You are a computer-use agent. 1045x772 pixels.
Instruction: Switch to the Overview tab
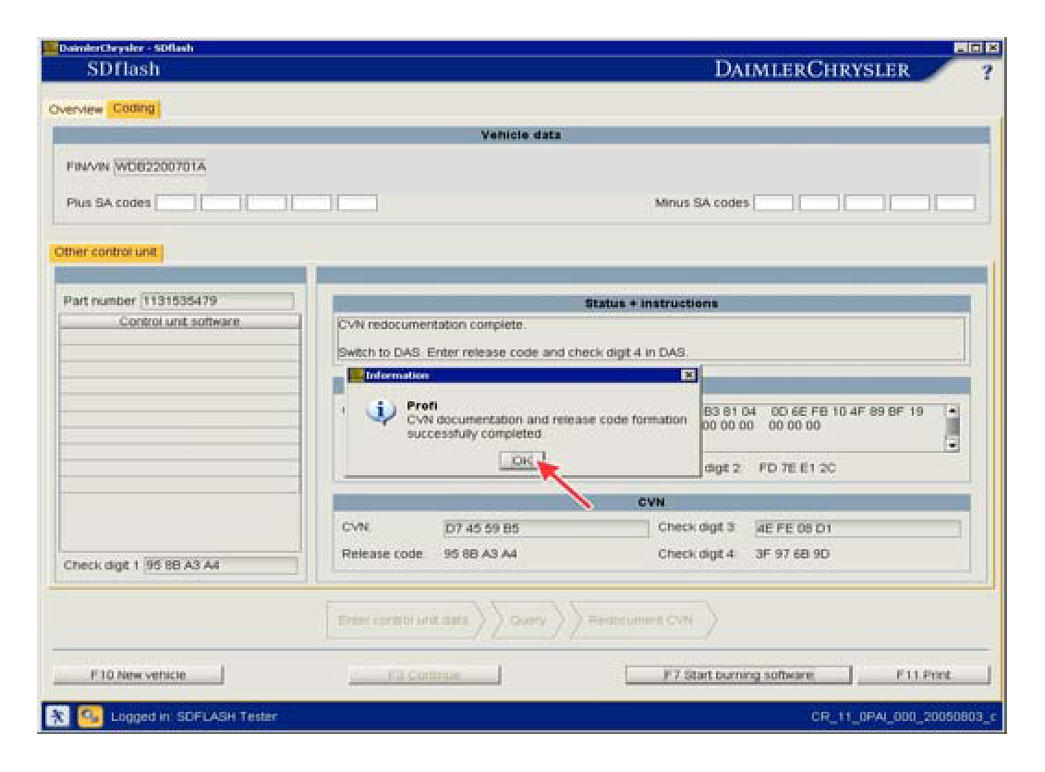point(76,109)
